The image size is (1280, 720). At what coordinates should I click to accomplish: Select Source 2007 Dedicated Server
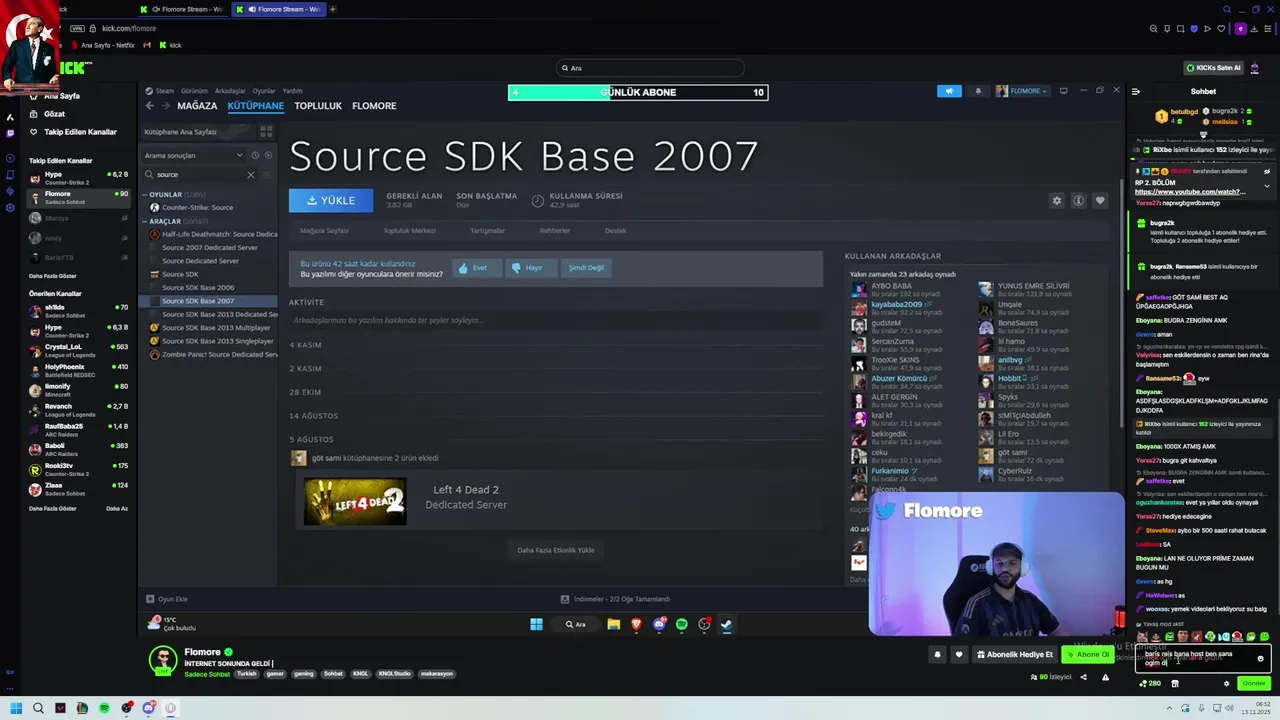(x=209, y=247)
